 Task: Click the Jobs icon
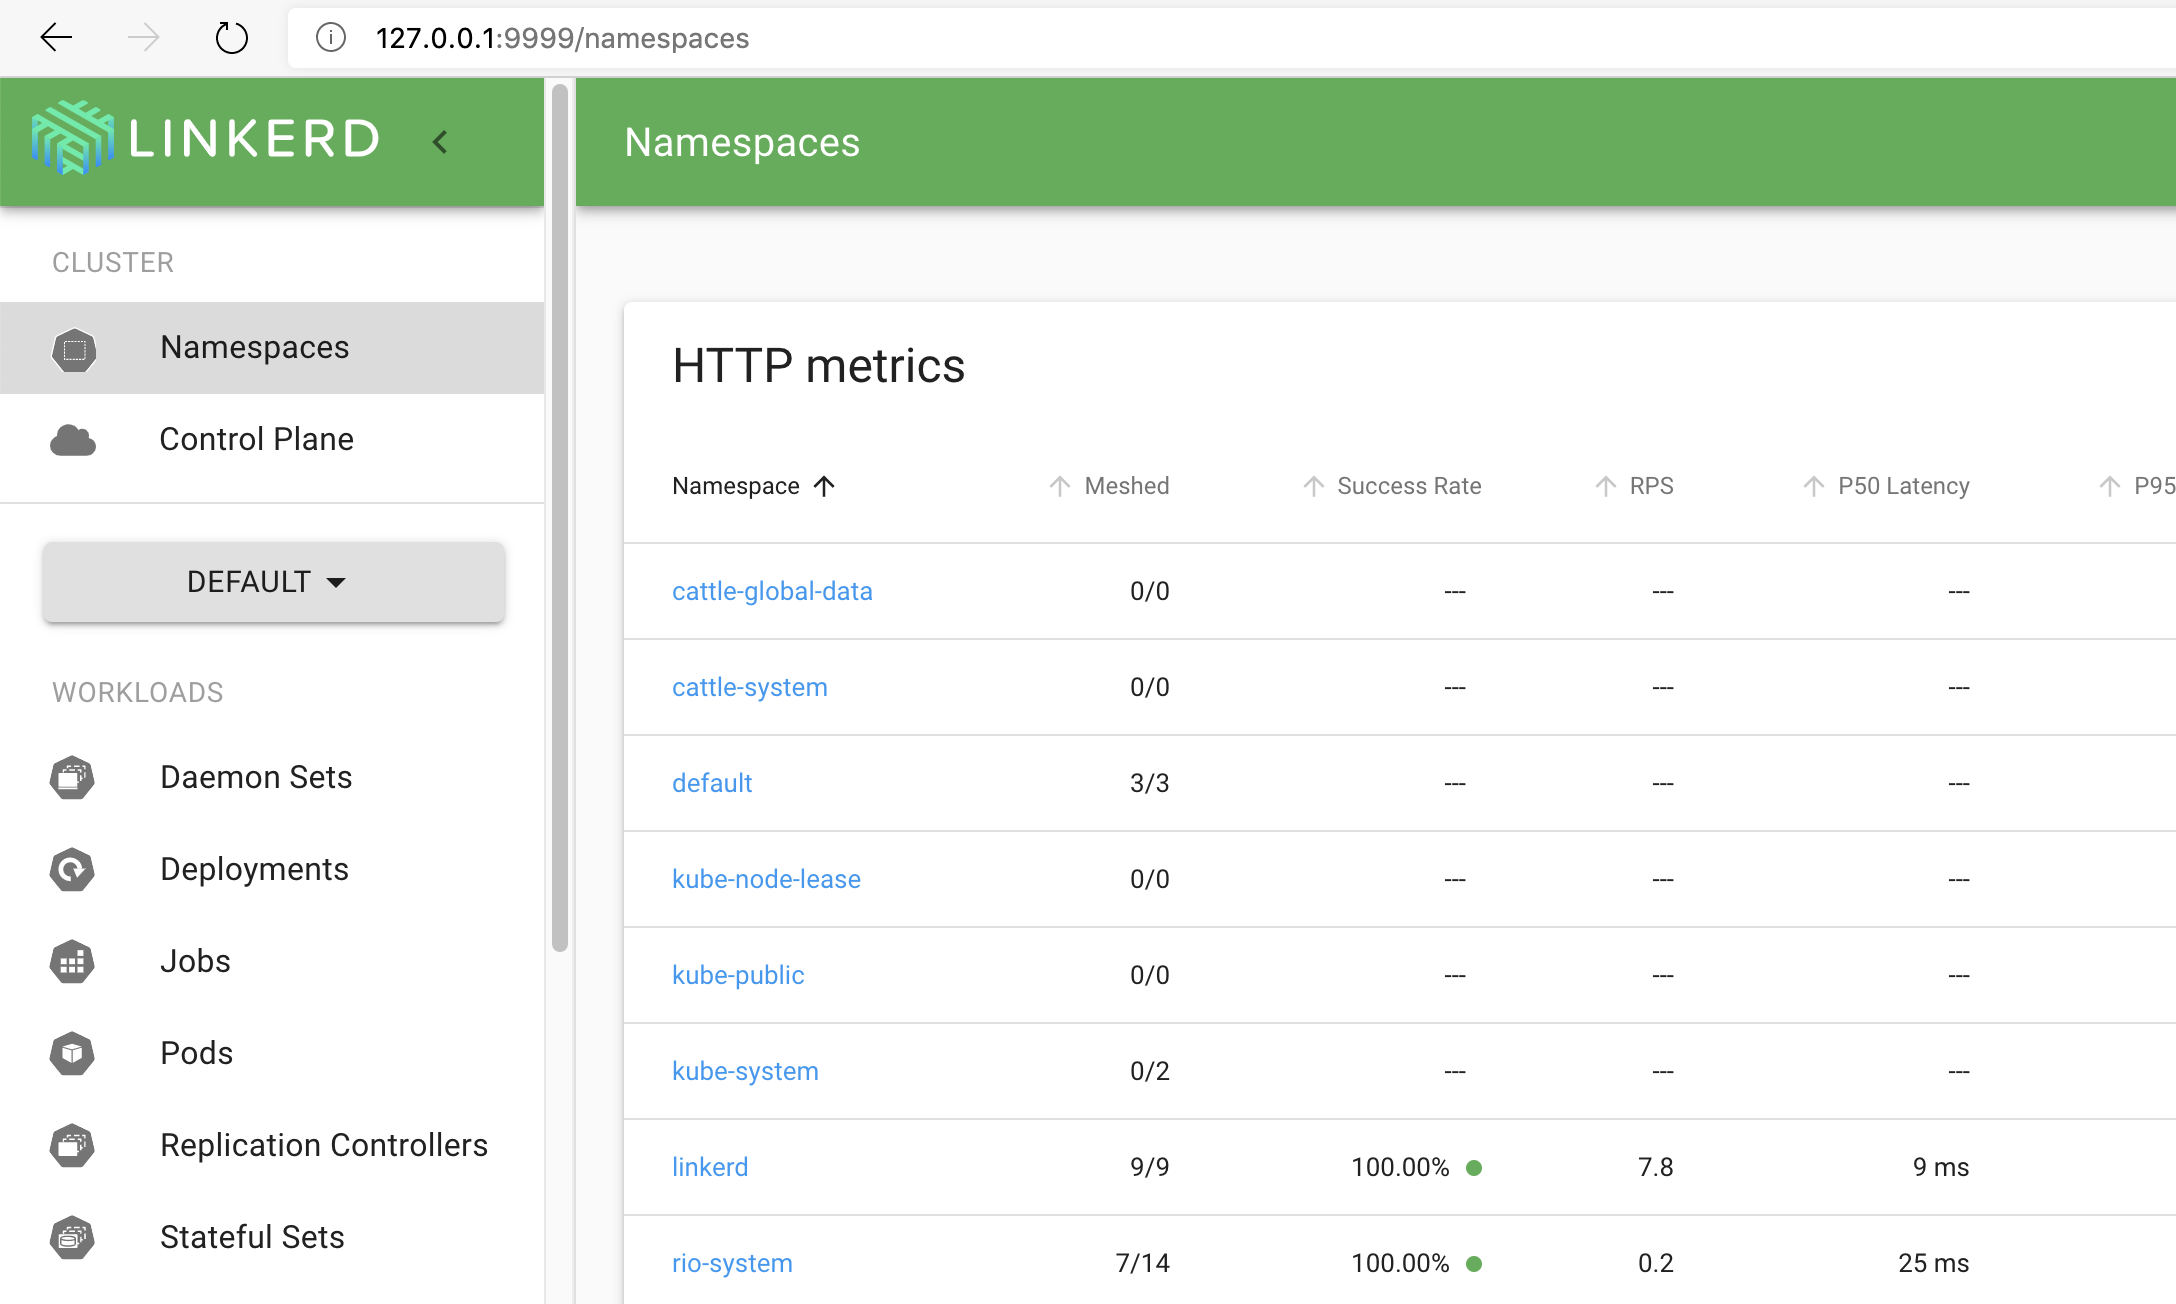[x=72, y=962]
